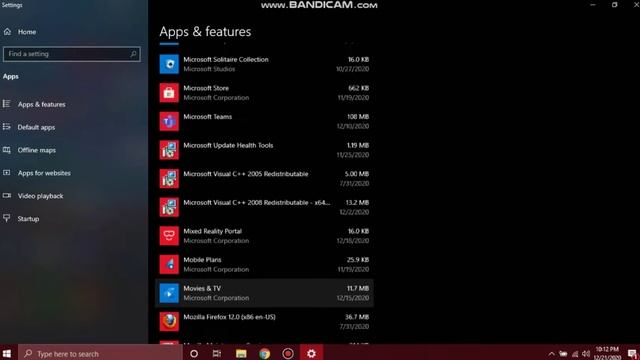The width and height of the screenshot is (640, 360).
Task: Click the Default apps sidebar icon
Action: point(7,127)
